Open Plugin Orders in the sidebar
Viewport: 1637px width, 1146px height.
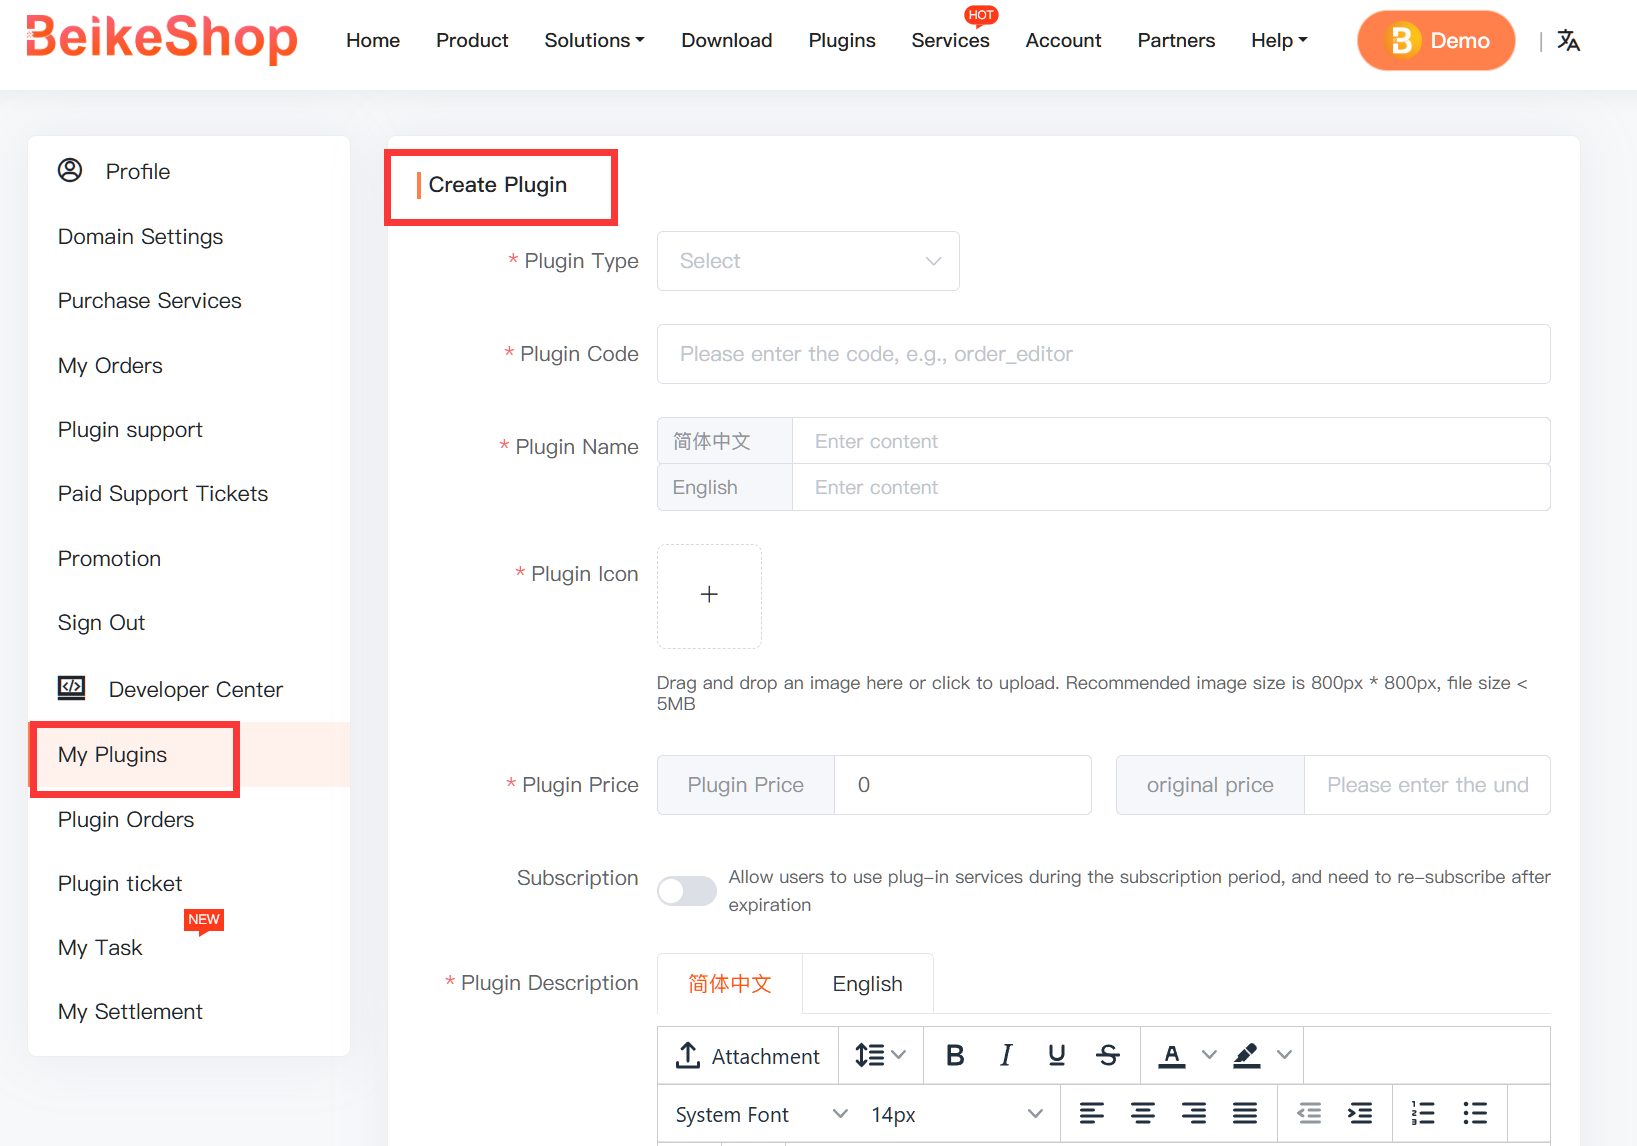[126, 820]
